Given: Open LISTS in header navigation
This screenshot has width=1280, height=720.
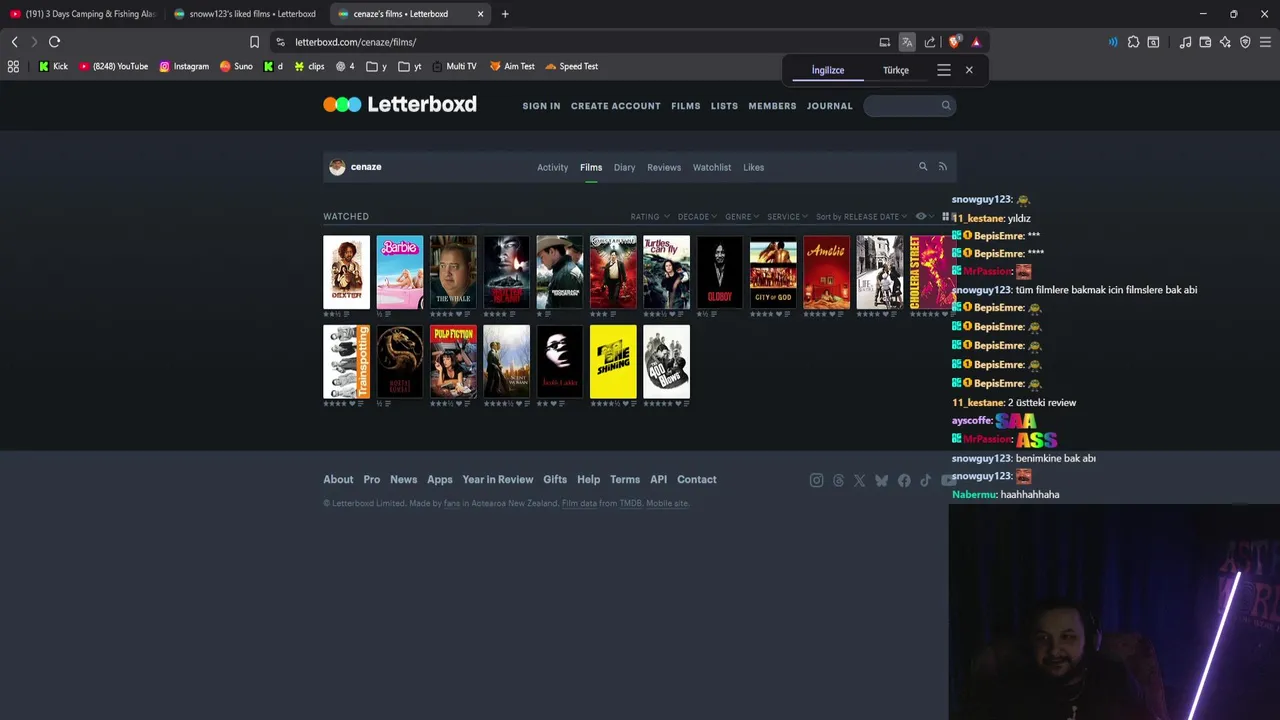Looking at the screenshot, I should click(x=724, y=106).
